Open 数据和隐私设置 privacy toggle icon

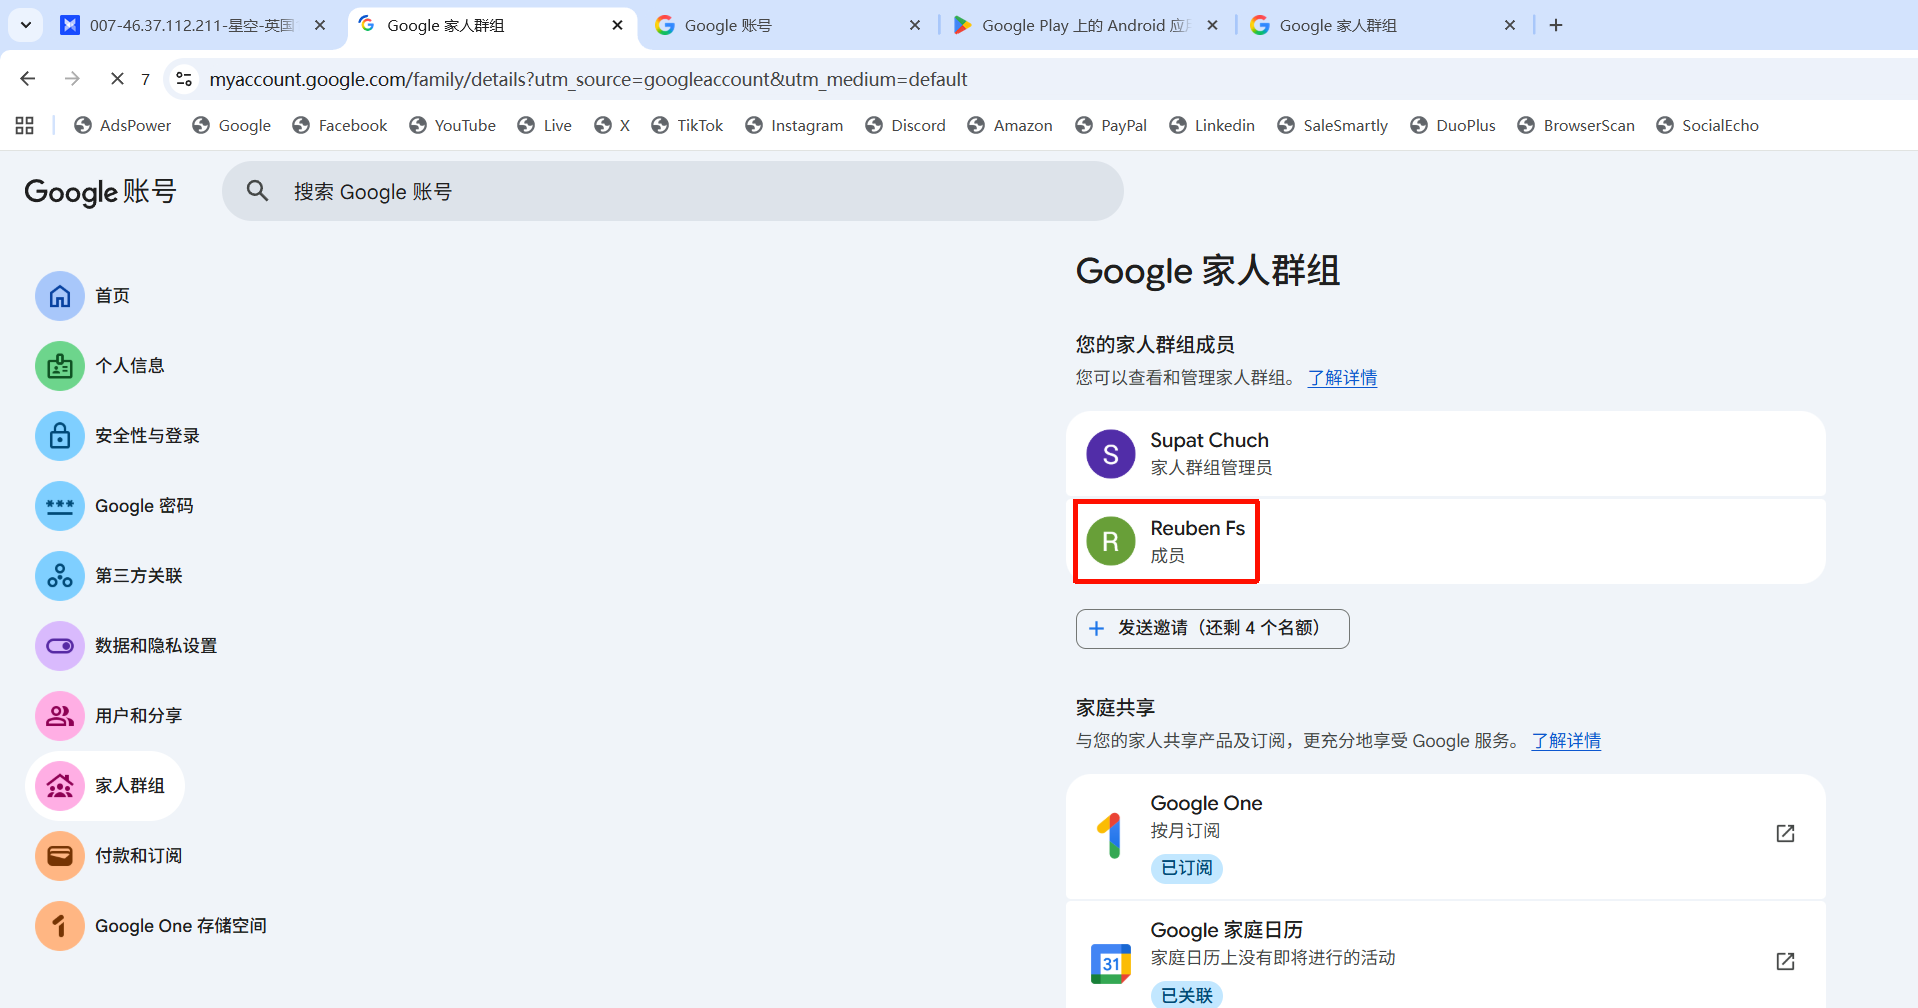click(x=60, y=646)
